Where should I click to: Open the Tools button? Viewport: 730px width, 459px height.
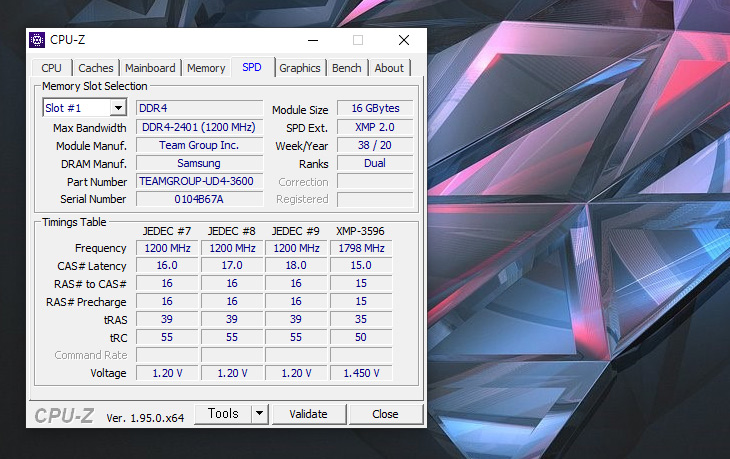pos(223,413)
